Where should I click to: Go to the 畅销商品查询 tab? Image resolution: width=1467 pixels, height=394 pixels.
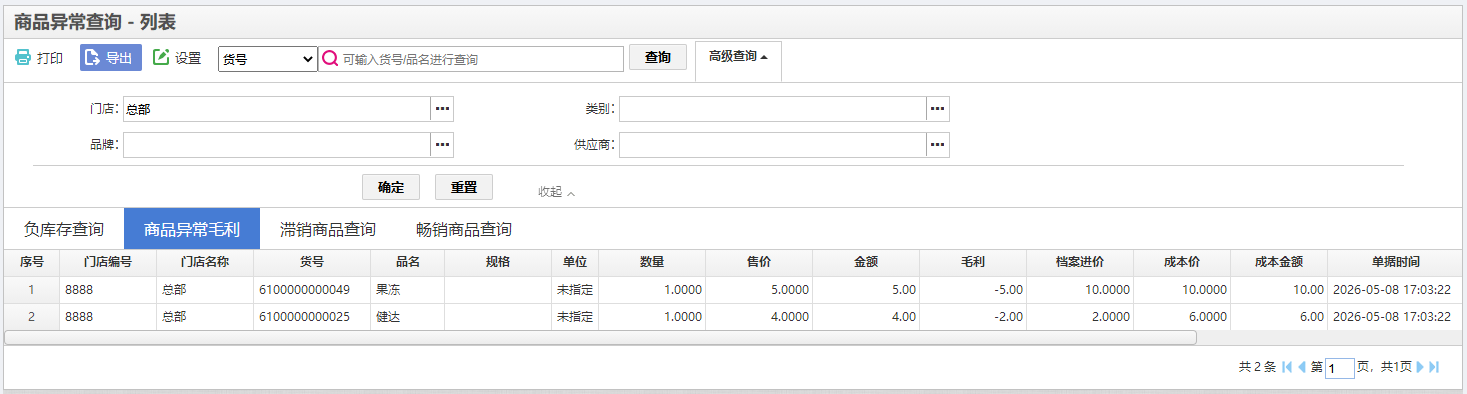(464, 229)
